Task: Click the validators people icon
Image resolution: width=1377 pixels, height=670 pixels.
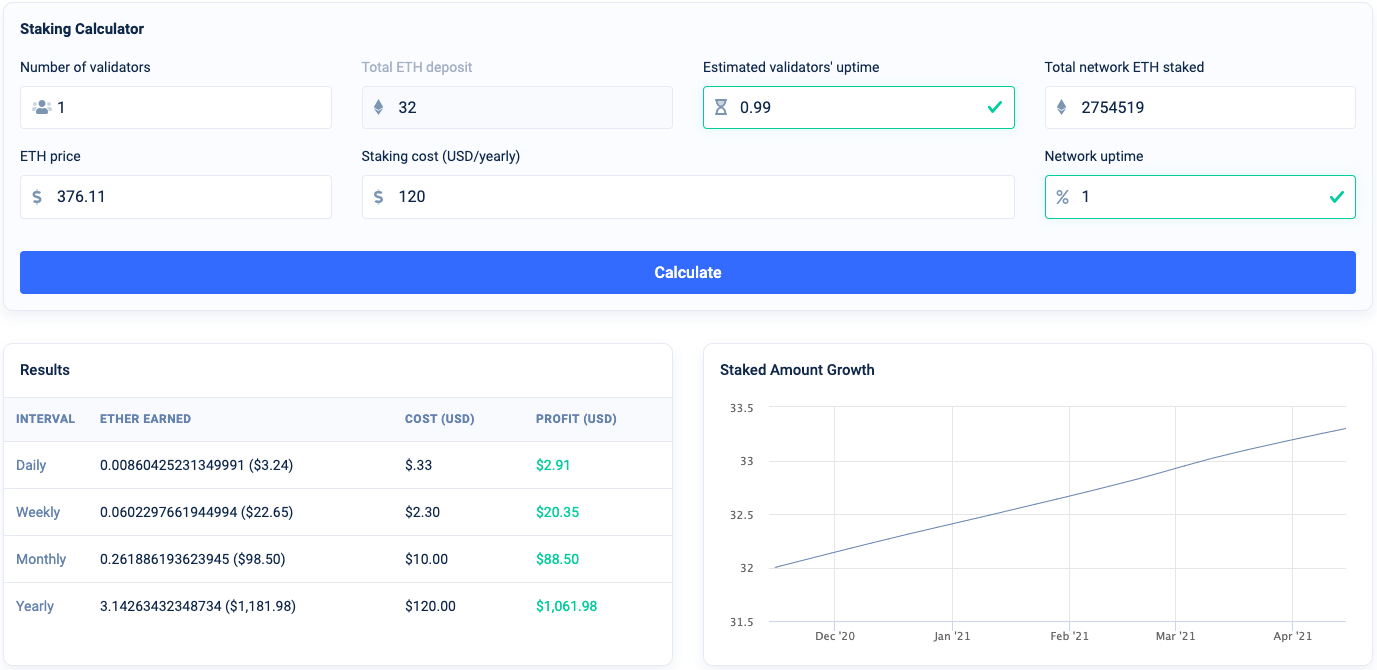Action: (x=41, y=107)
